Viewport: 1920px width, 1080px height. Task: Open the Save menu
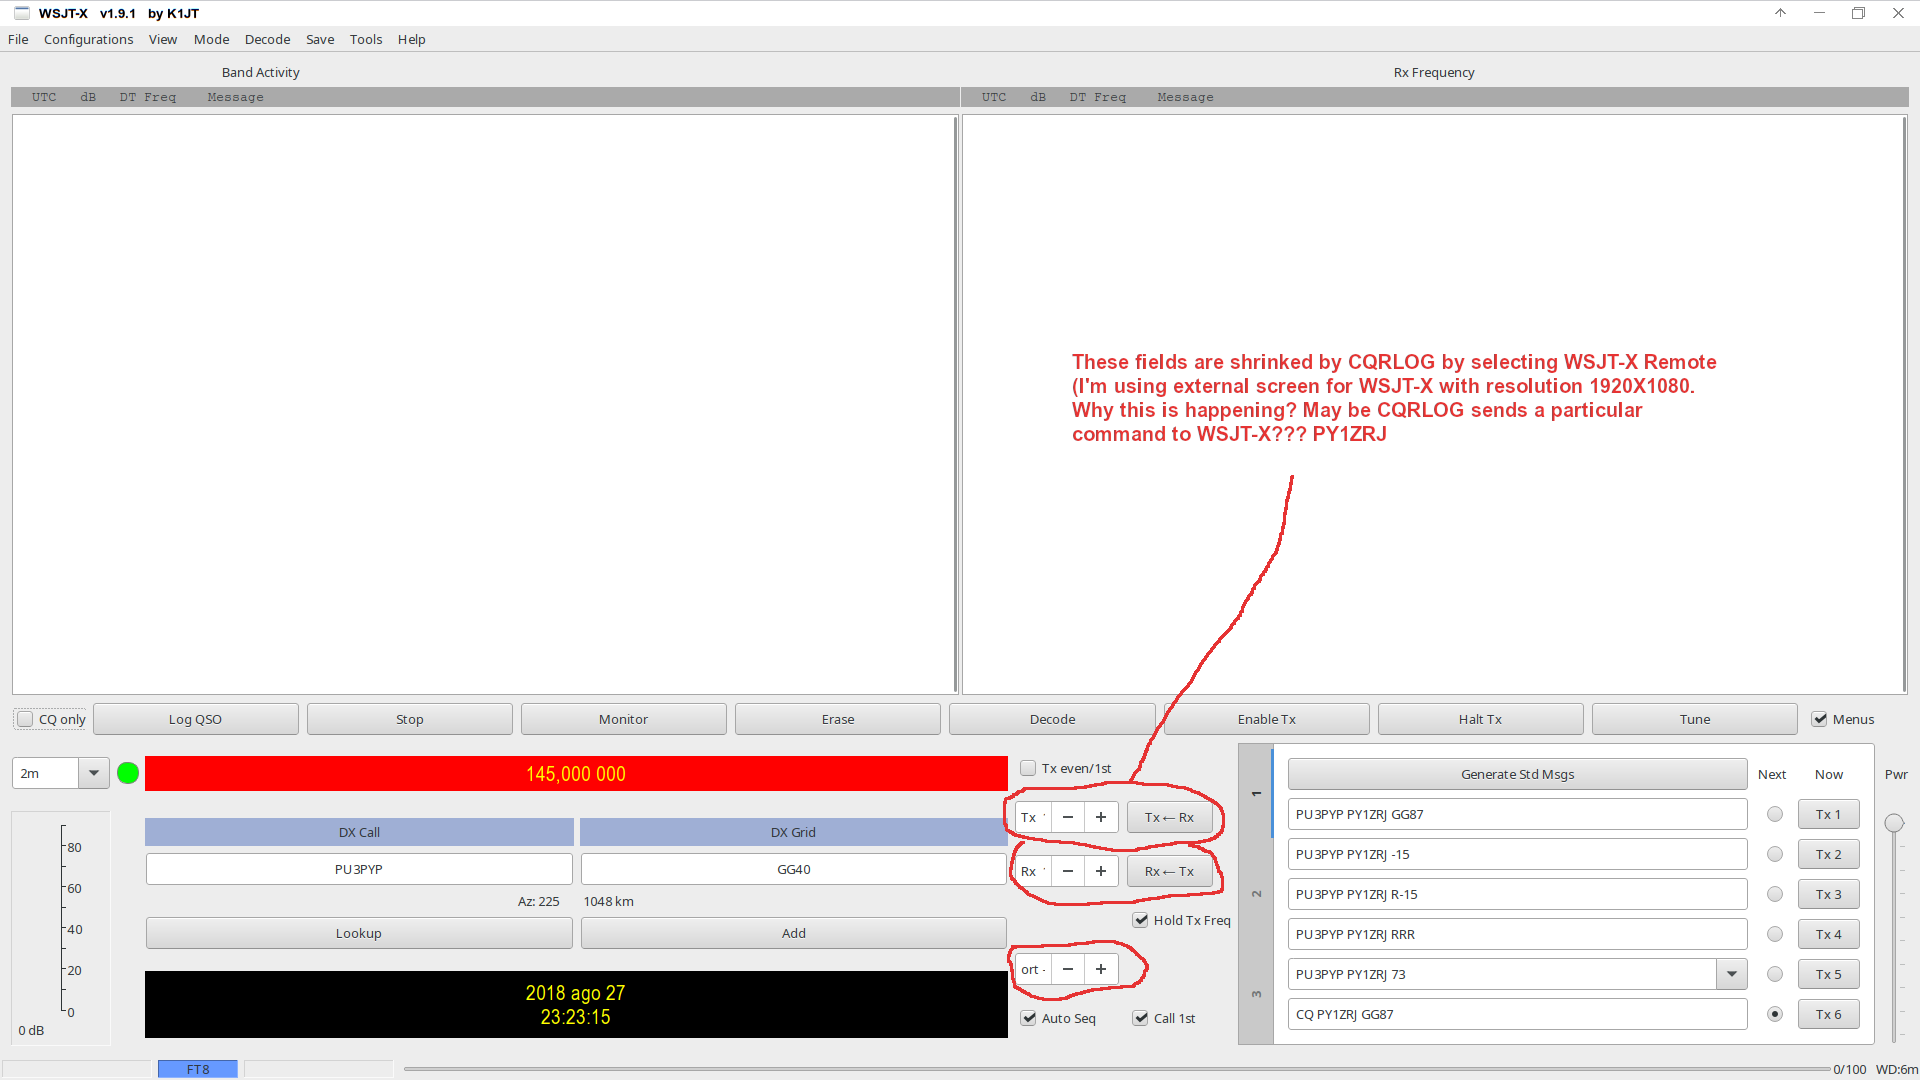320,39
